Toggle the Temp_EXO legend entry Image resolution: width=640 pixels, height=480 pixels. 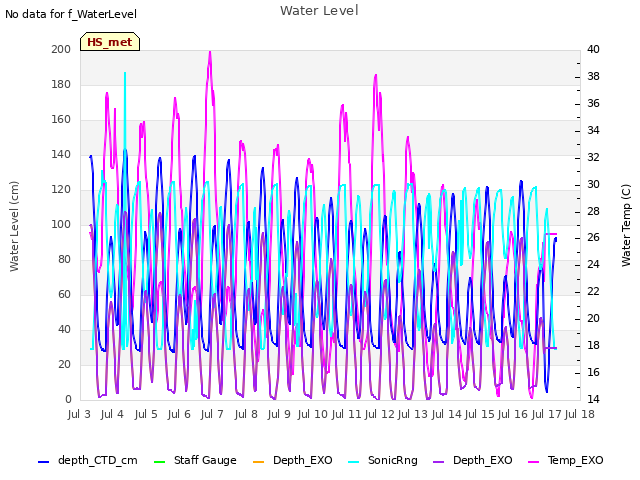[x=565, y=460]
